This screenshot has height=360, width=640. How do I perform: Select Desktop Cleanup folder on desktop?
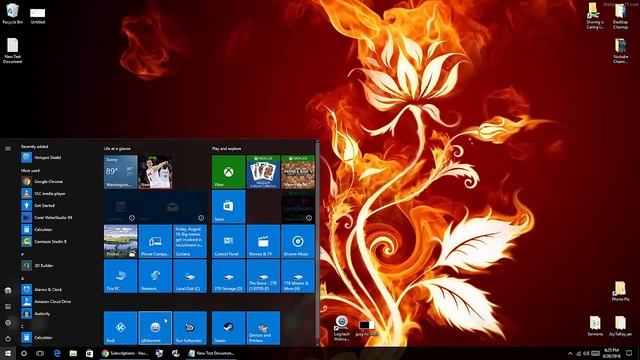(620, 16)
